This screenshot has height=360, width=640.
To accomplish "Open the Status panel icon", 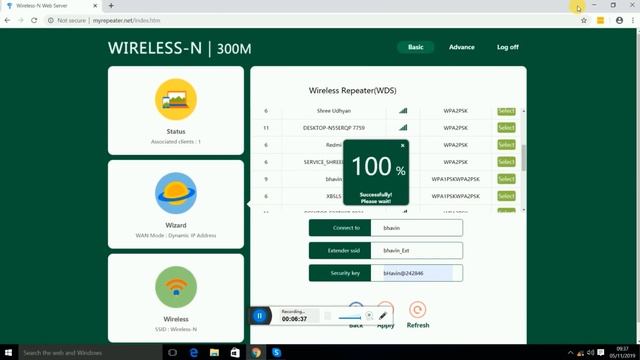I will point(176,100).
